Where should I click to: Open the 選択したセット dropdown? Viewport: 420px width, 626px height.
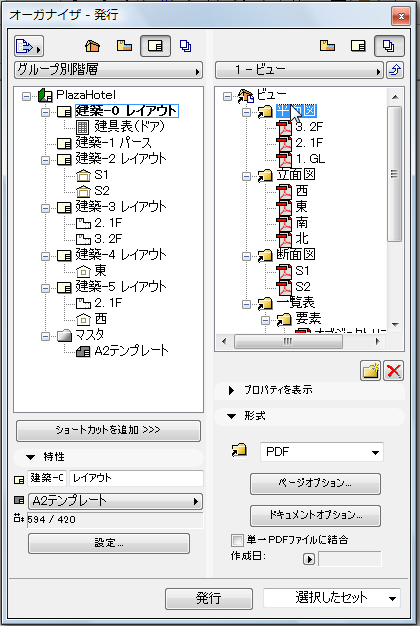click(332, 598)
